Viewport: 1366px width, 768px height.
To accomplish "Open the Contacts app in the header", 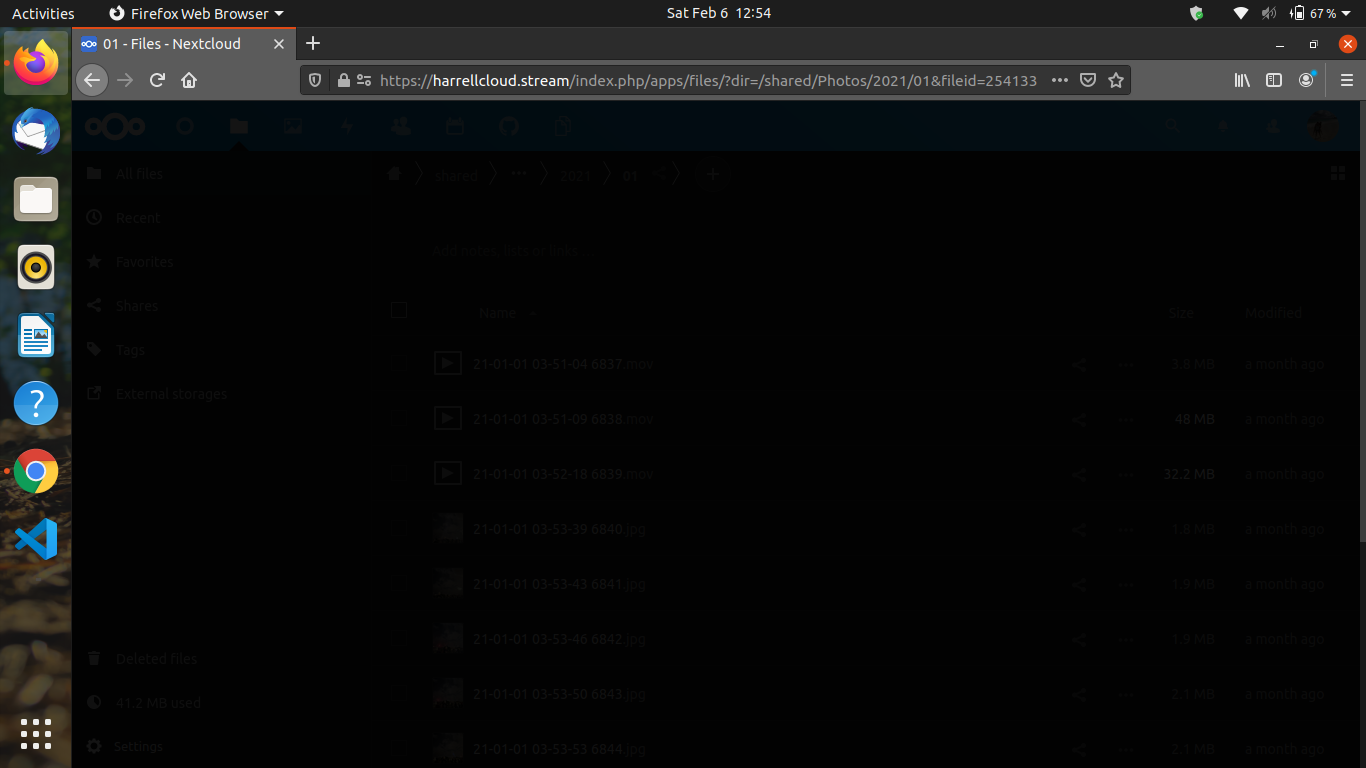I will pyautogui.click(x=400, y=126).
